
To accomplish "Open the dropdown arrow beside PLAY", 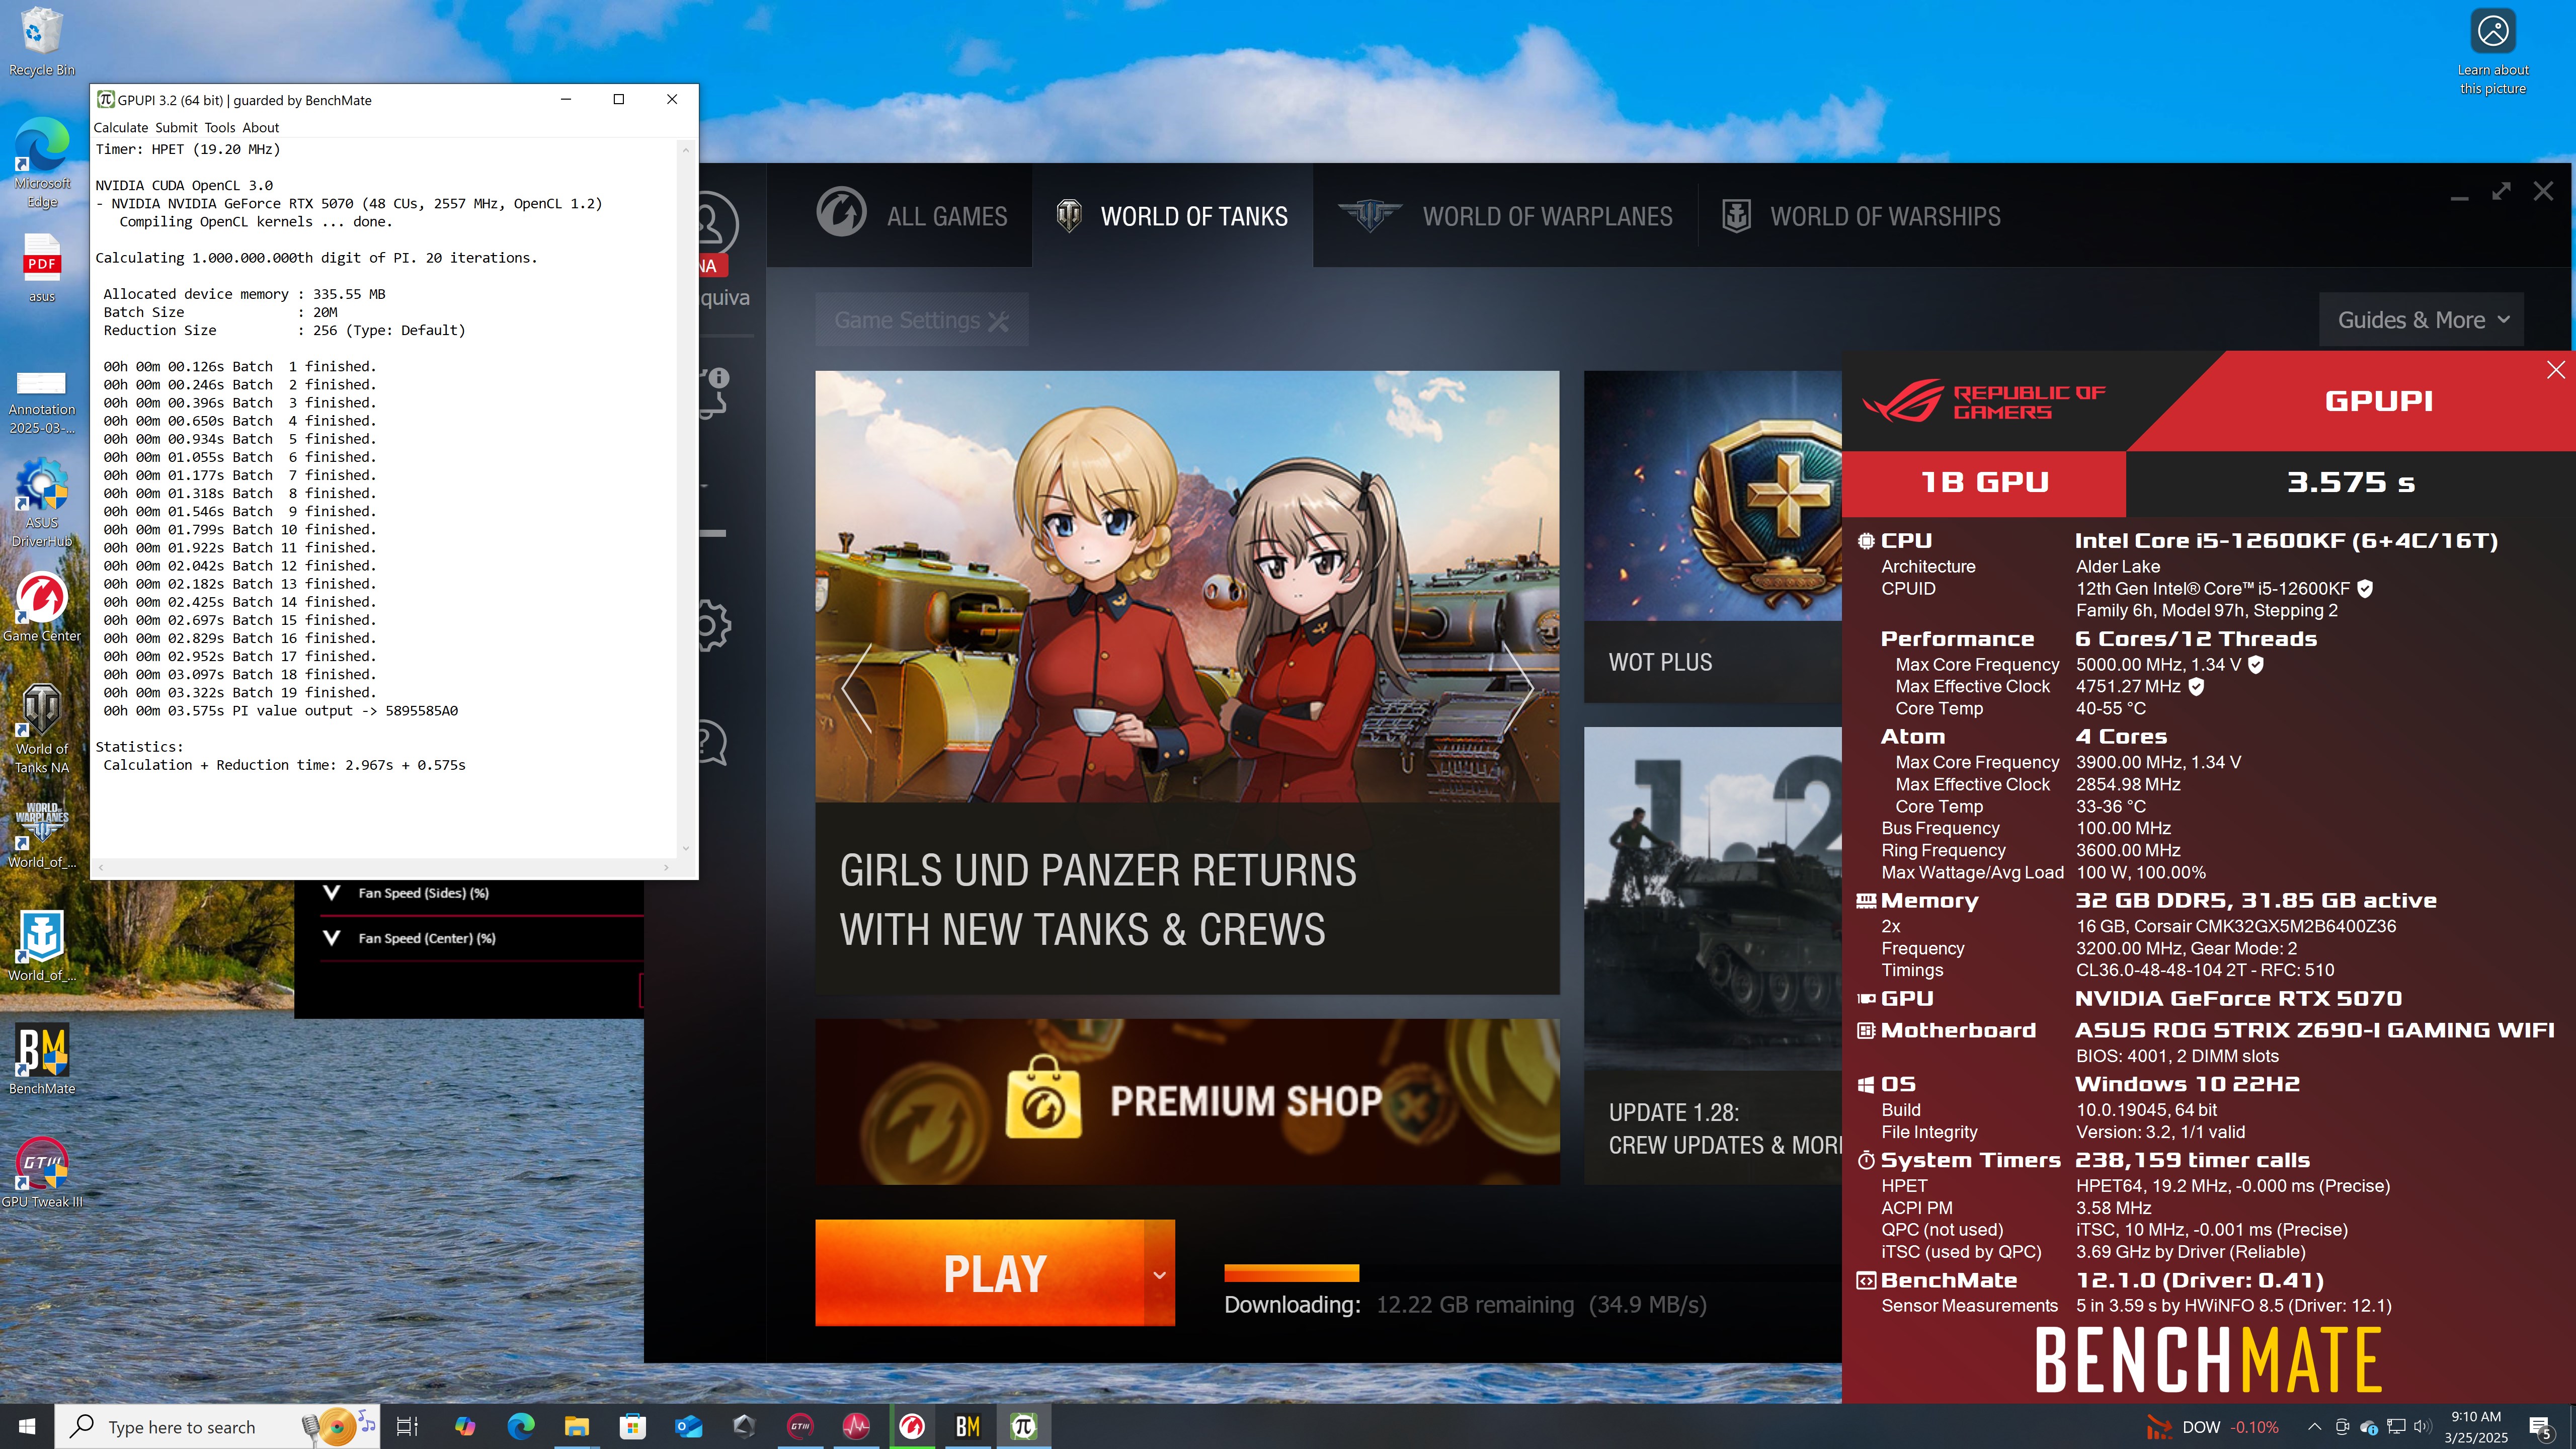I will click(1159, 1274).
